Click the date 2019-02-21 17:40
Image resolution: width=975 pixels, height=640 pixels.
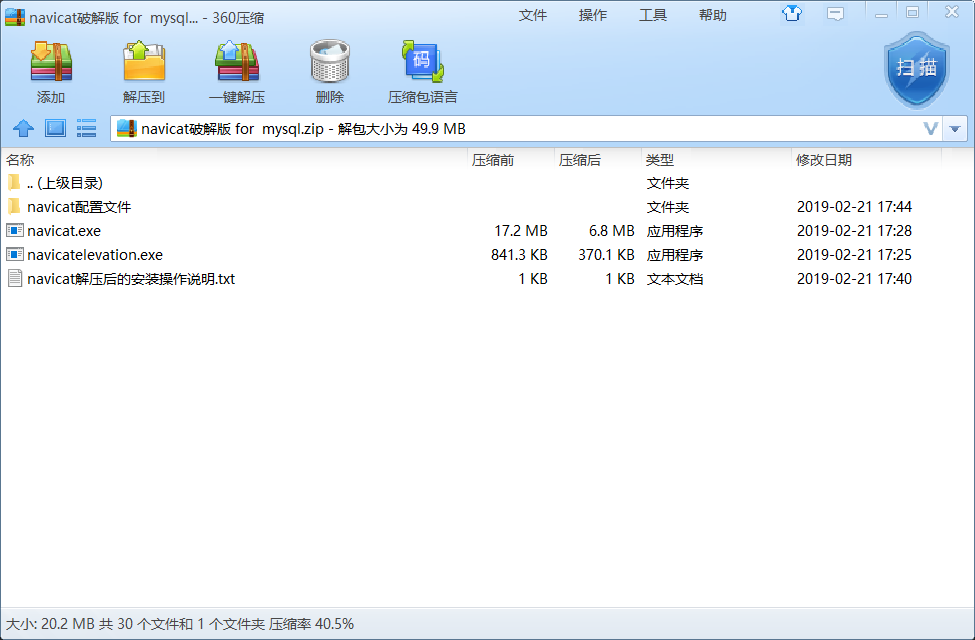click(x=854, y=279)
